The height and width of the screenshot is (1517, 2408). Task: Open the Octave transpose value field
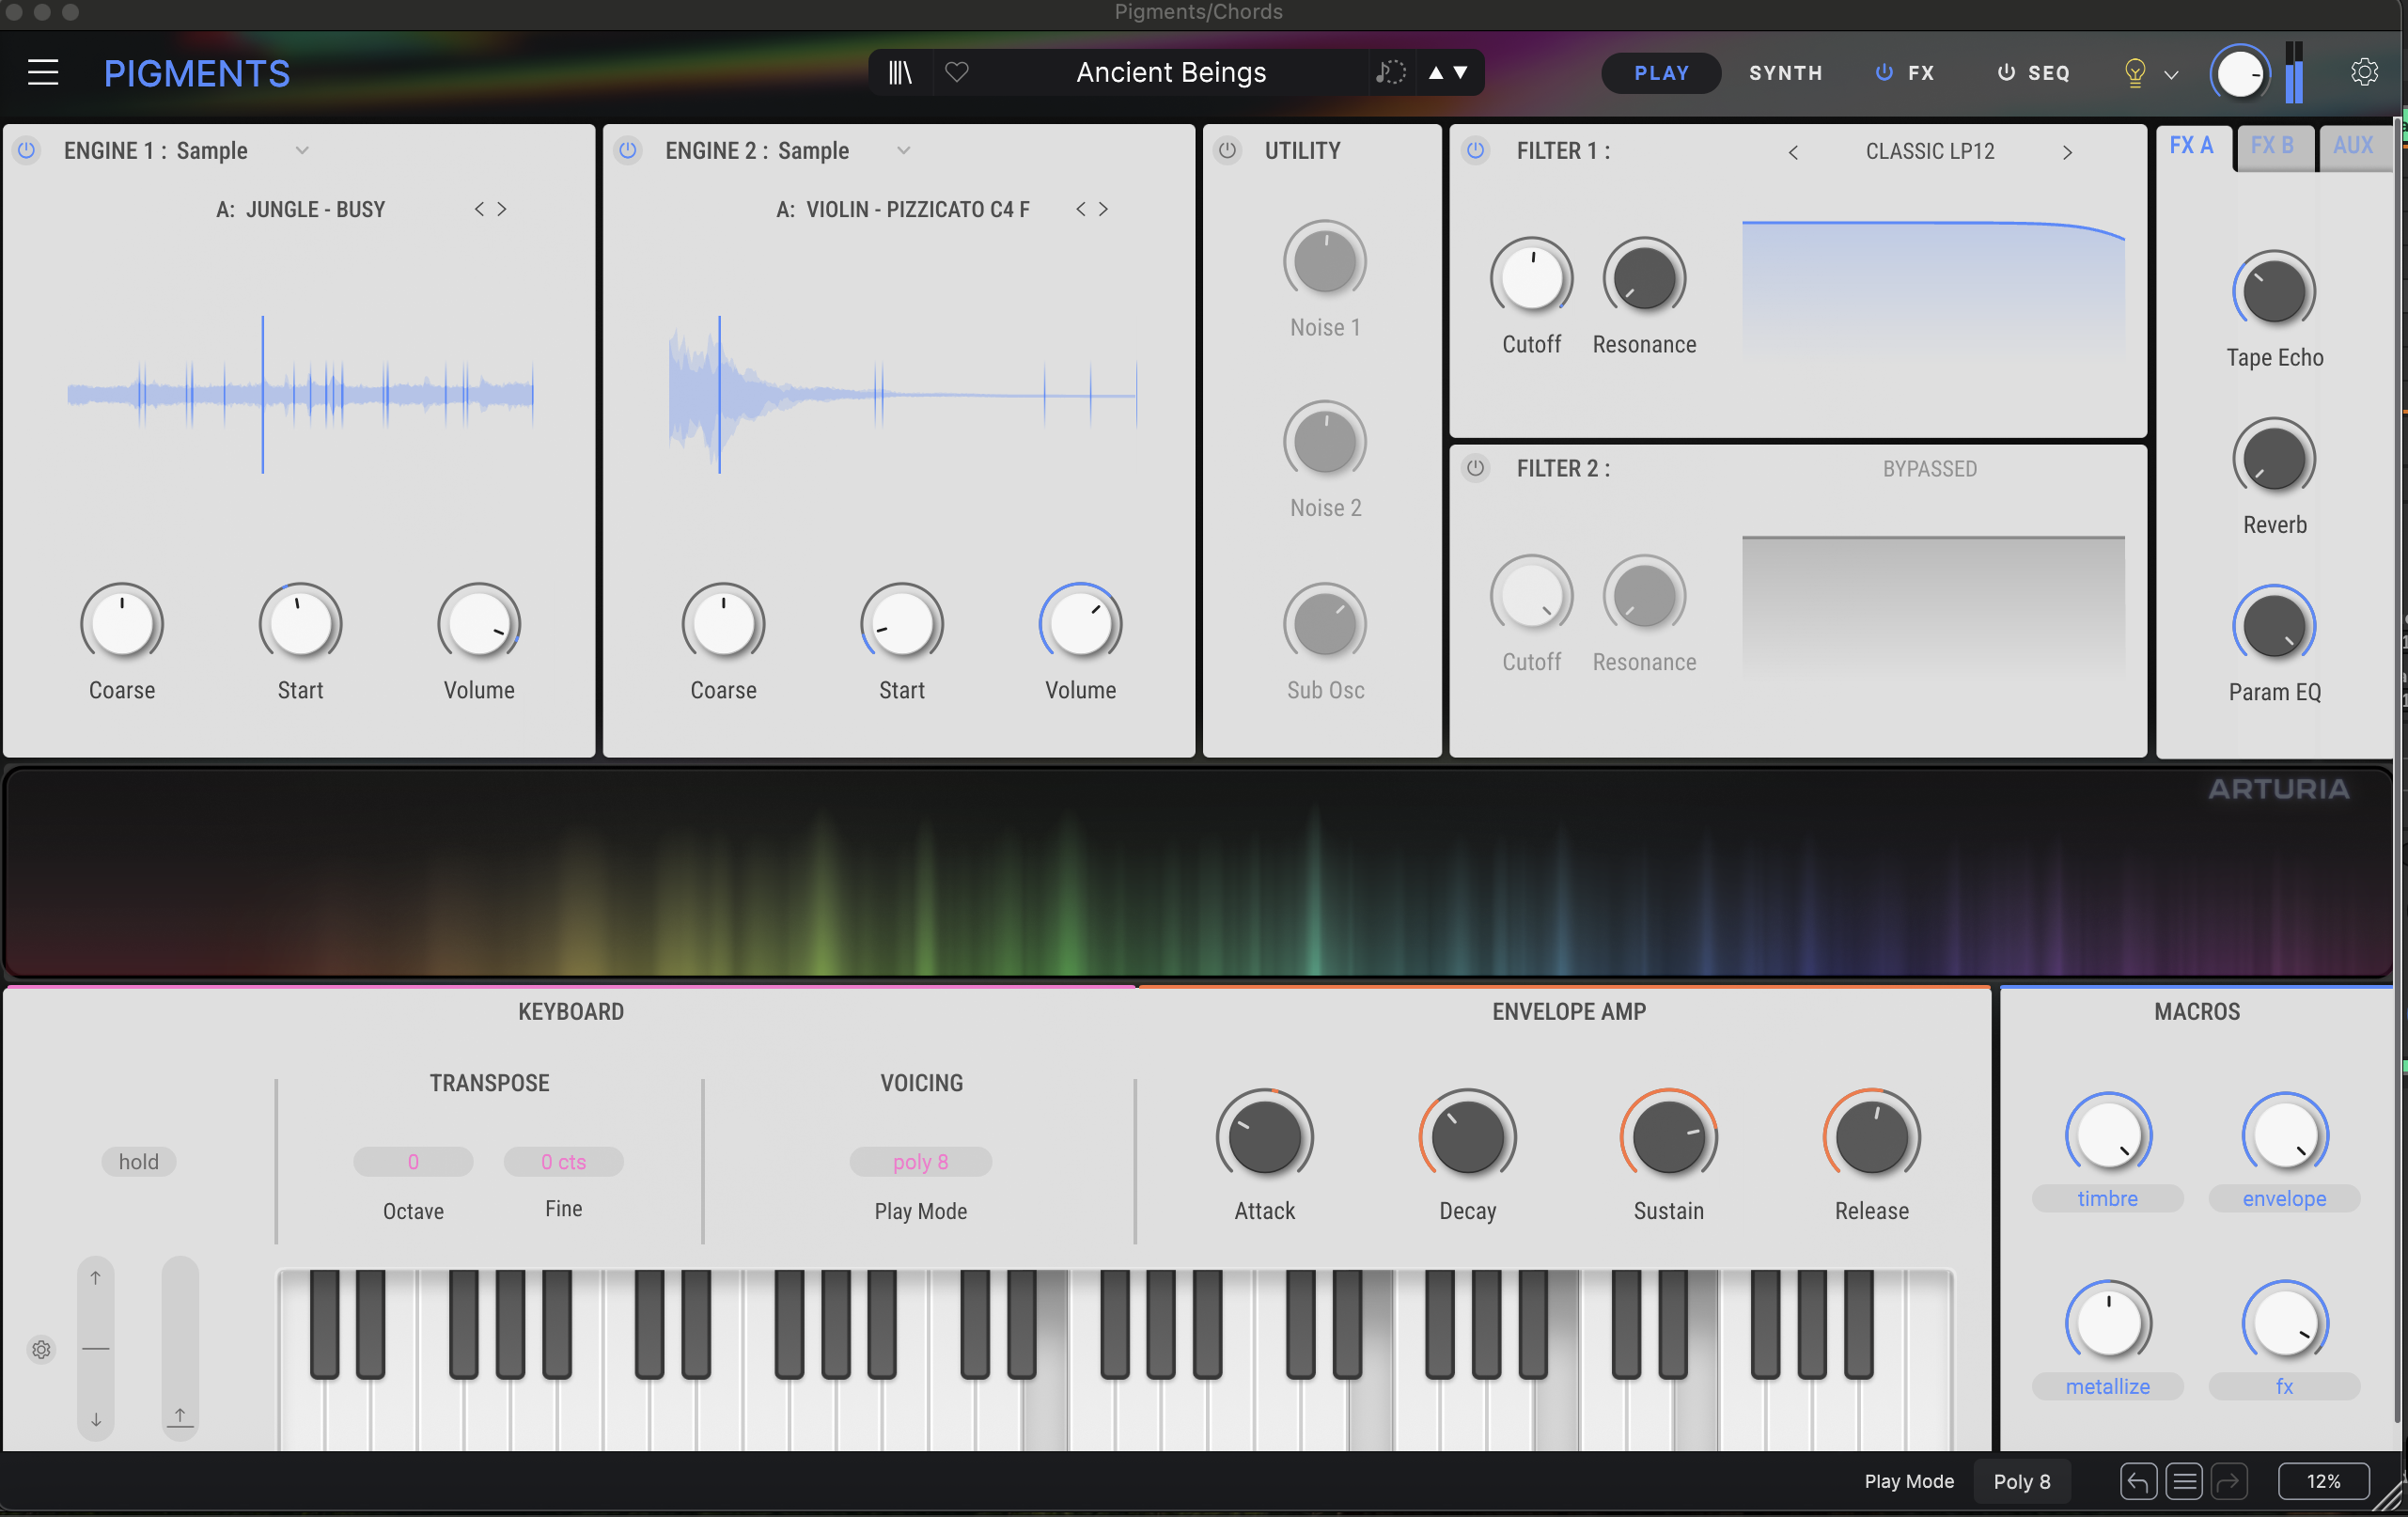(413, 1161)
